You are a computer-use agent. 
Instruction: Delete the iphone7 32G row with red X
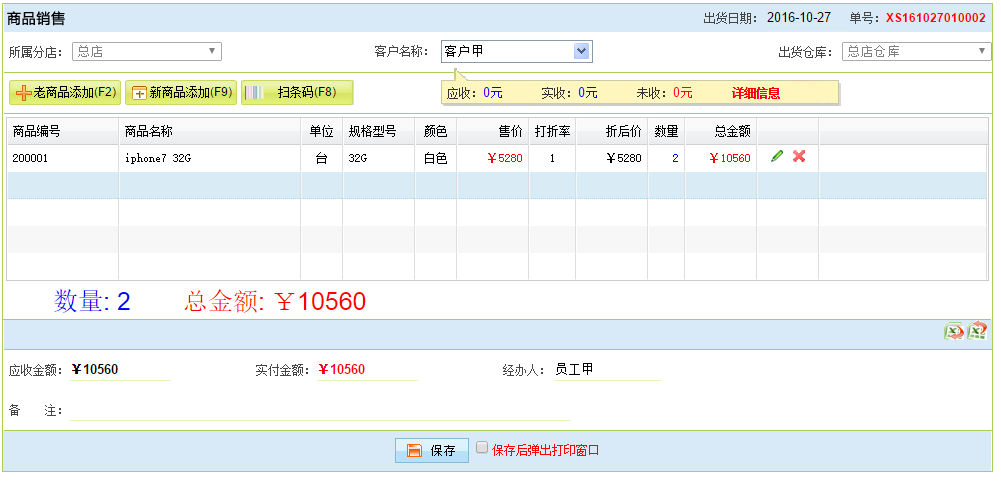799,157
